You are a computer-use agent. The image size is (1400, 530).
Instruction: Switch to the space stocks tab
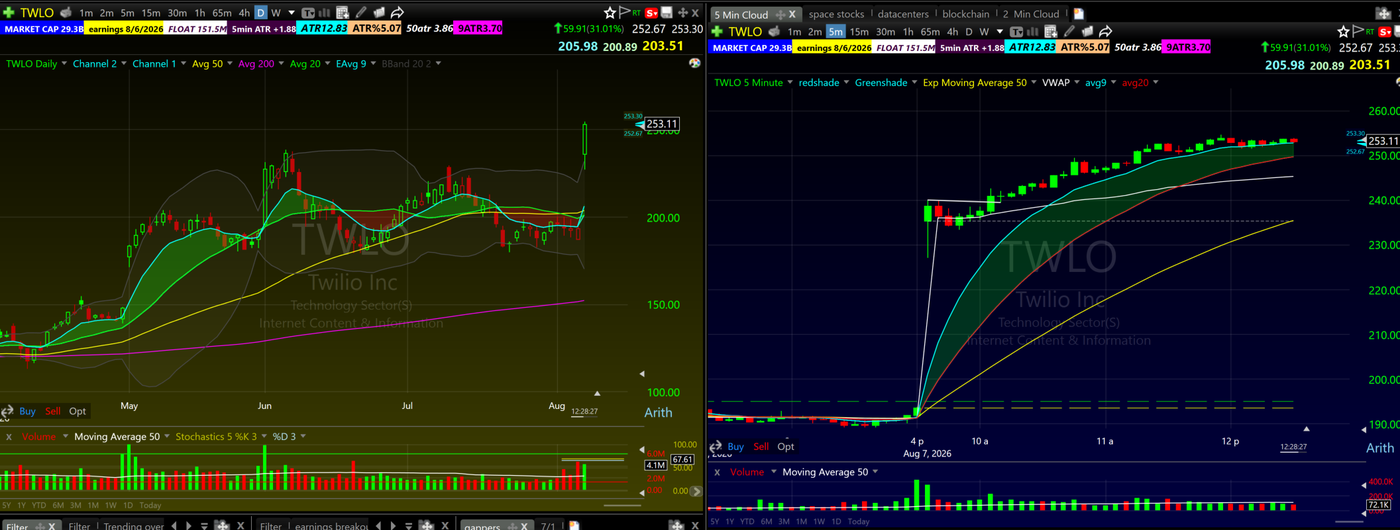pyautogui.click(x=836, y=14)
